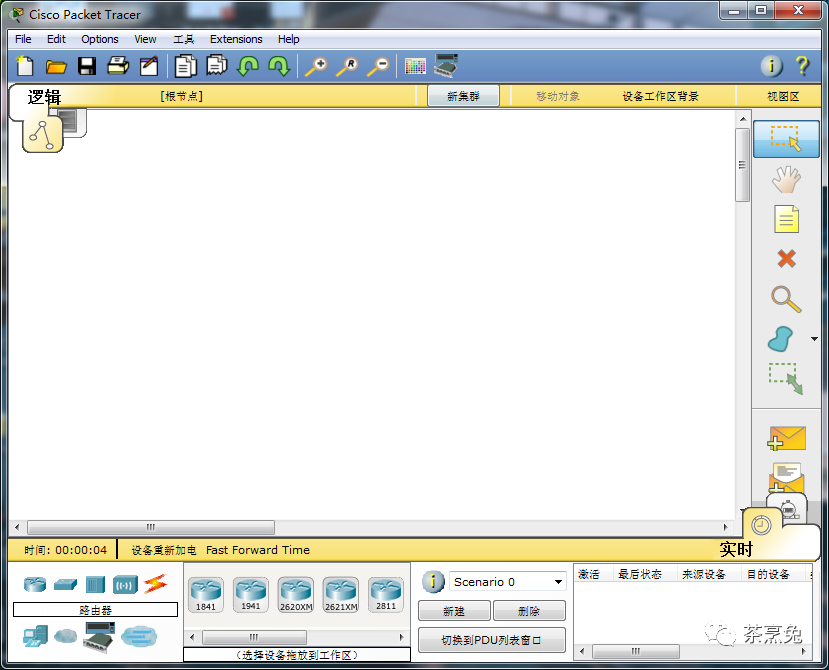Open the Options menu
The height and width of the screenshot is (670, 829).
99,39
